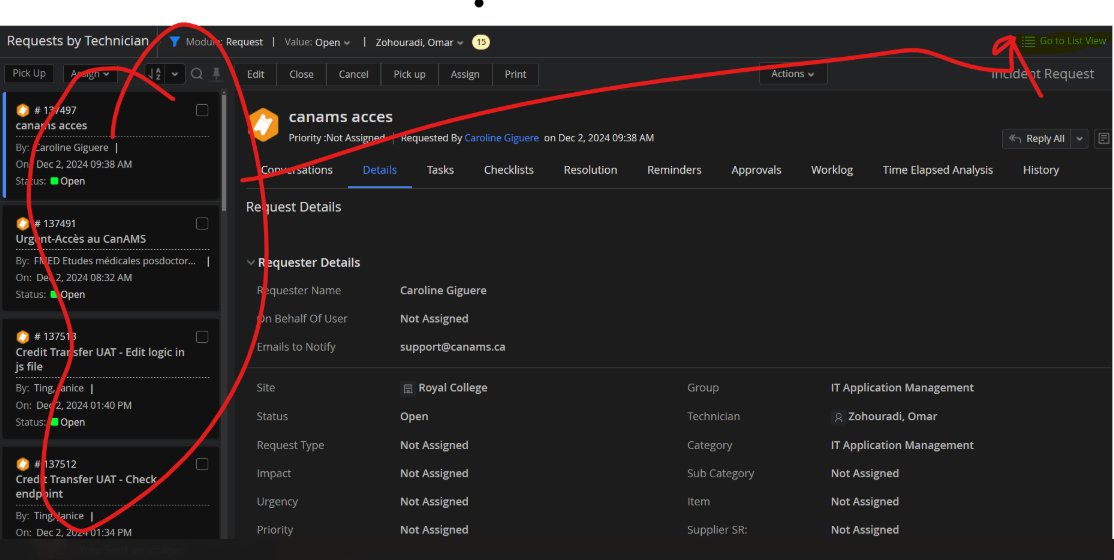The width and height of the screenshot is (1114, 560).
Task: Click the Pick Up button in list toolbar
Action: (x=29, y=73)
